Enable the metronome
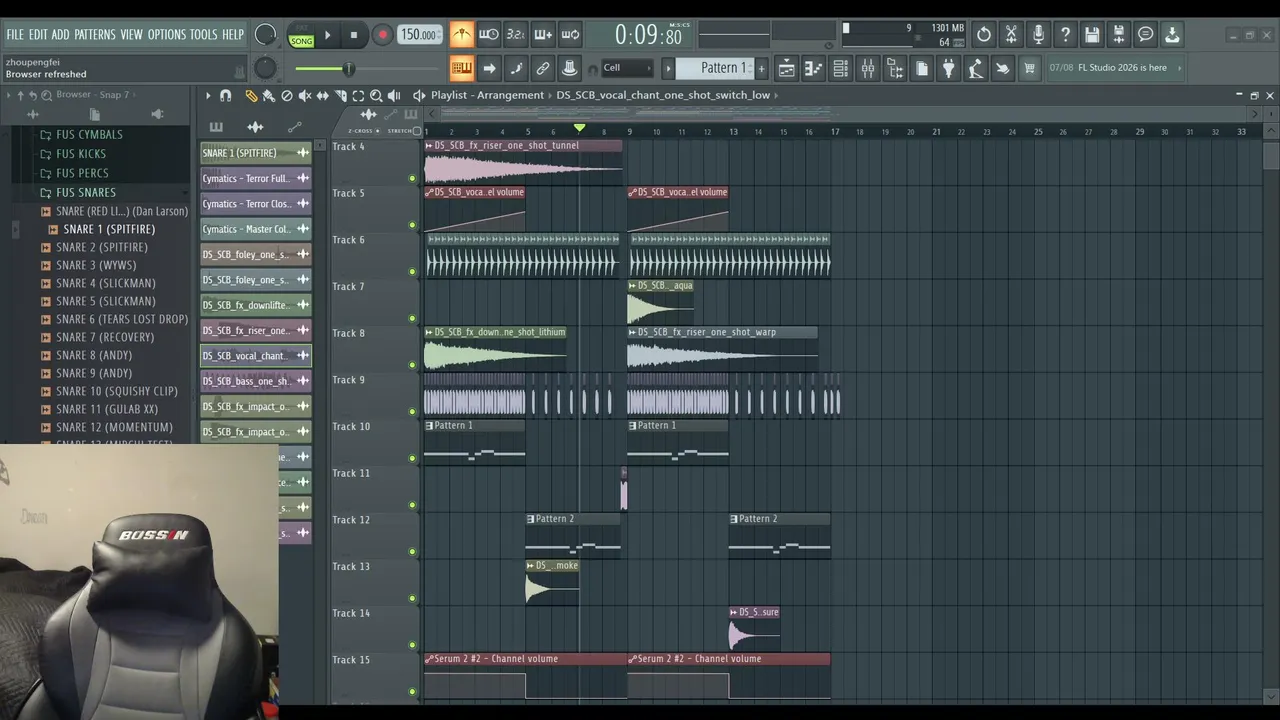 point(461,34)
